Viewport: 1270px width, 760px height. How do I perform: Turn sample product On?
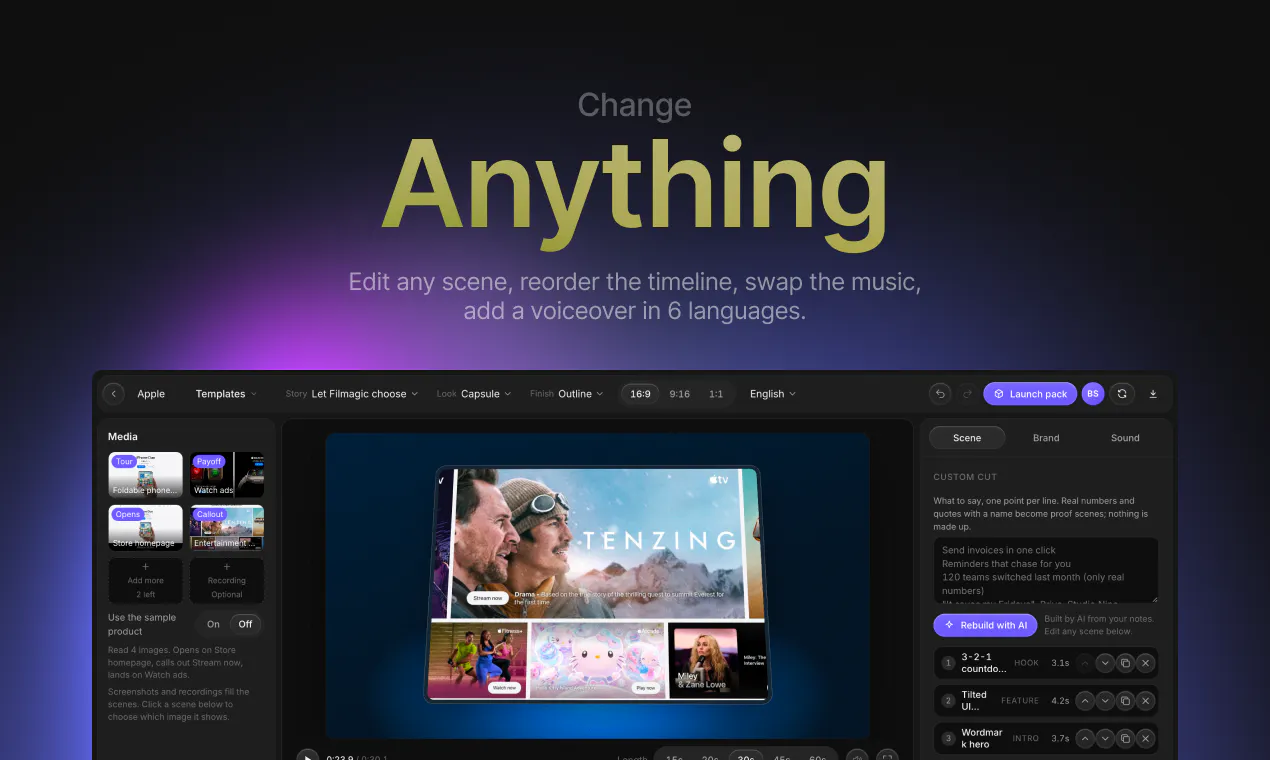point(213,624)
